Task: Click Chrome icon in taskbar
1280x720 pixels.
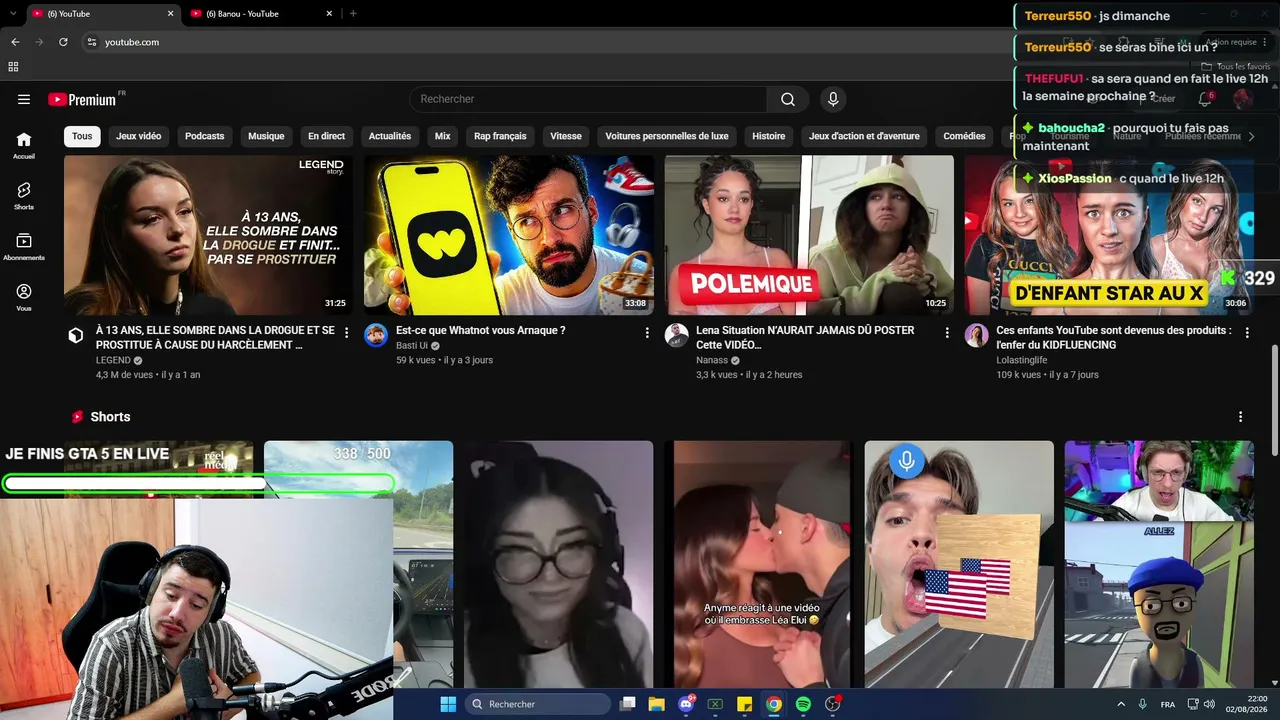Action: click(x=774, y=704)
